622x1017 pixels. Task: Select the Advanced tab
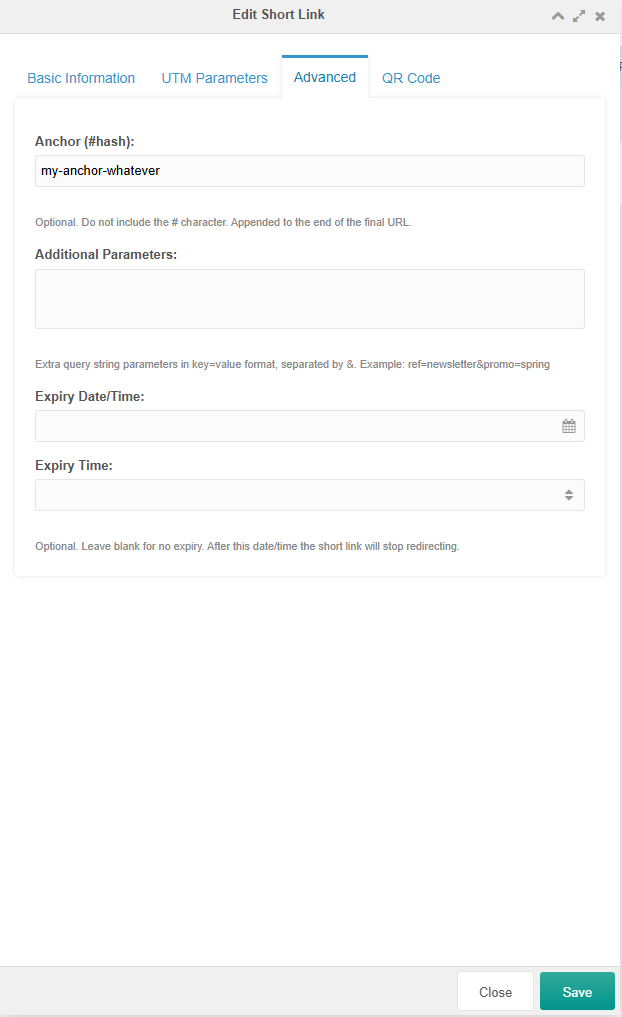point(324,76)
